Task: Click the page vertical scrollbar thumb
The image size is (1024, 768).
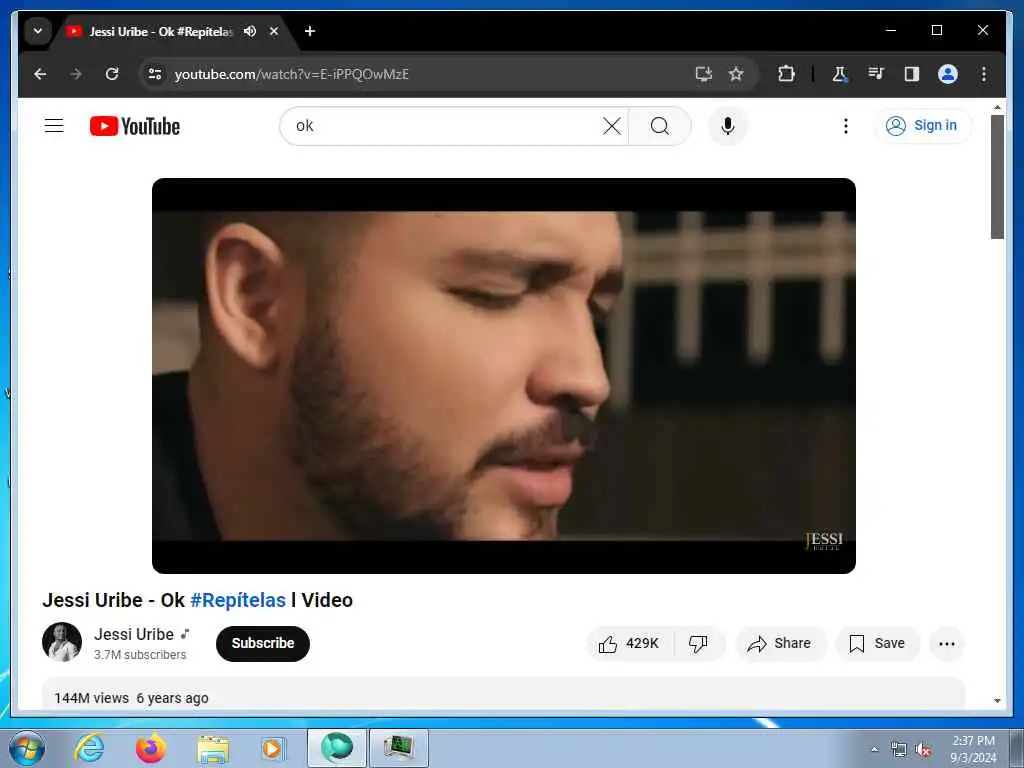Action: click(x=997, y=176)
